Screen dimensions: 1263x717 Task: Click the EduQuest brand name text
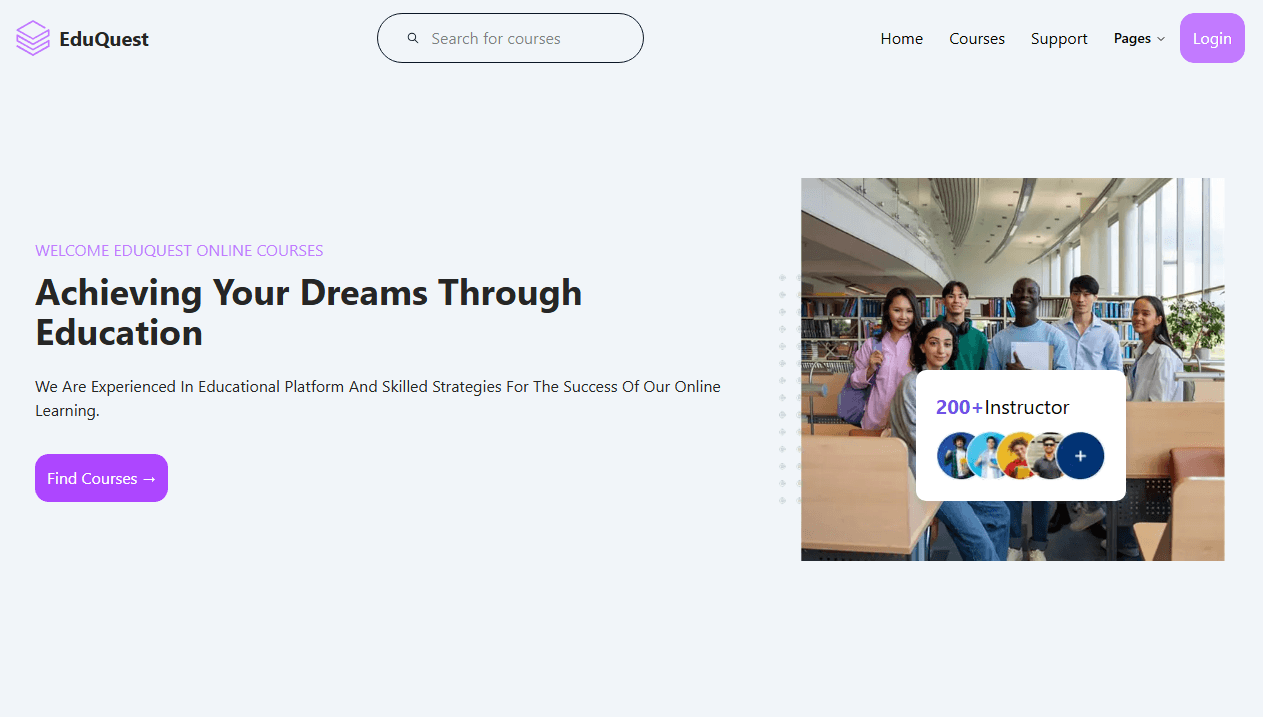point(104,39)
